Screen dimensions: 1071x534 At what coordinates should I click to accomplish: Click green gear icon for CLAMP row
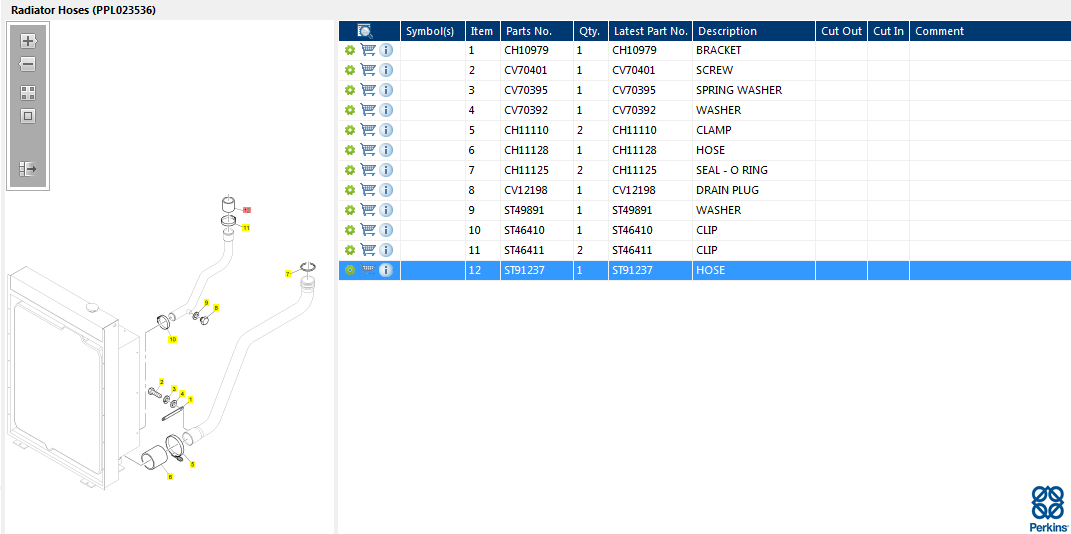pos(350,130)
